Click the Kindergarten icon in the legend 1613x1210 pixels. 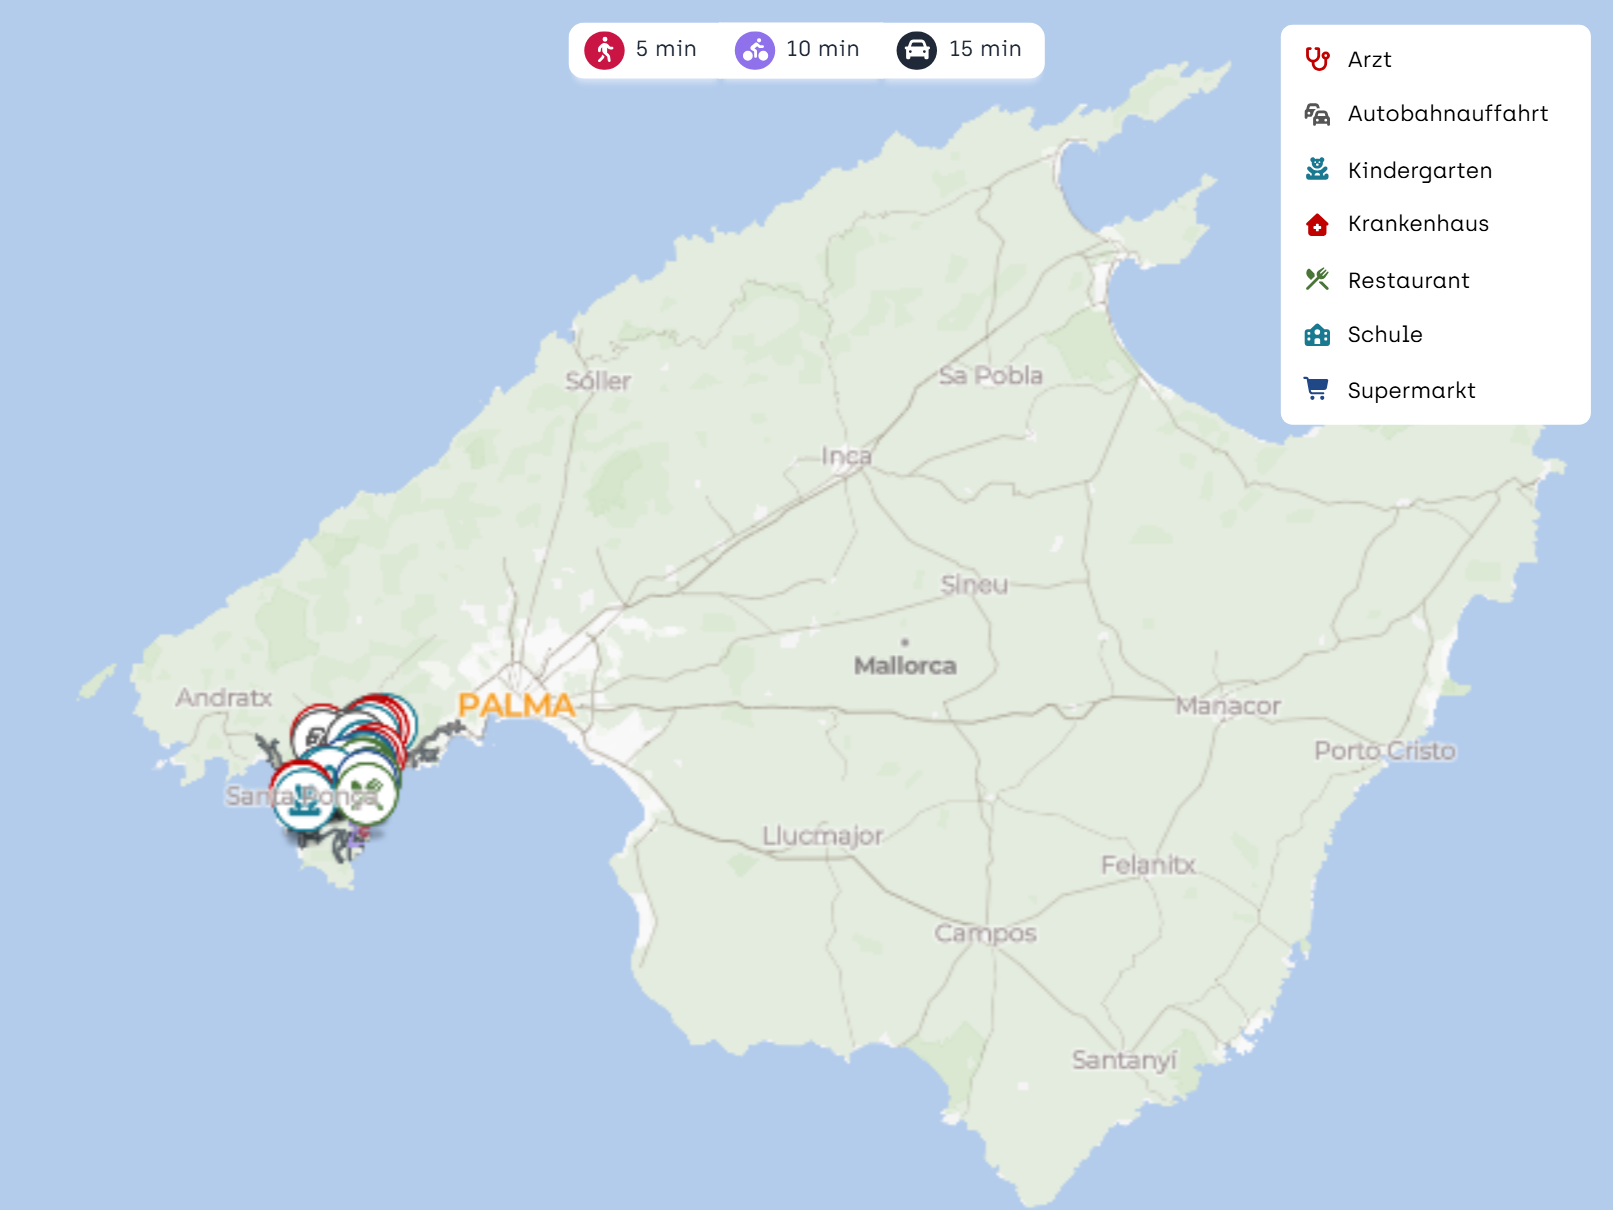click(1317, 170)
